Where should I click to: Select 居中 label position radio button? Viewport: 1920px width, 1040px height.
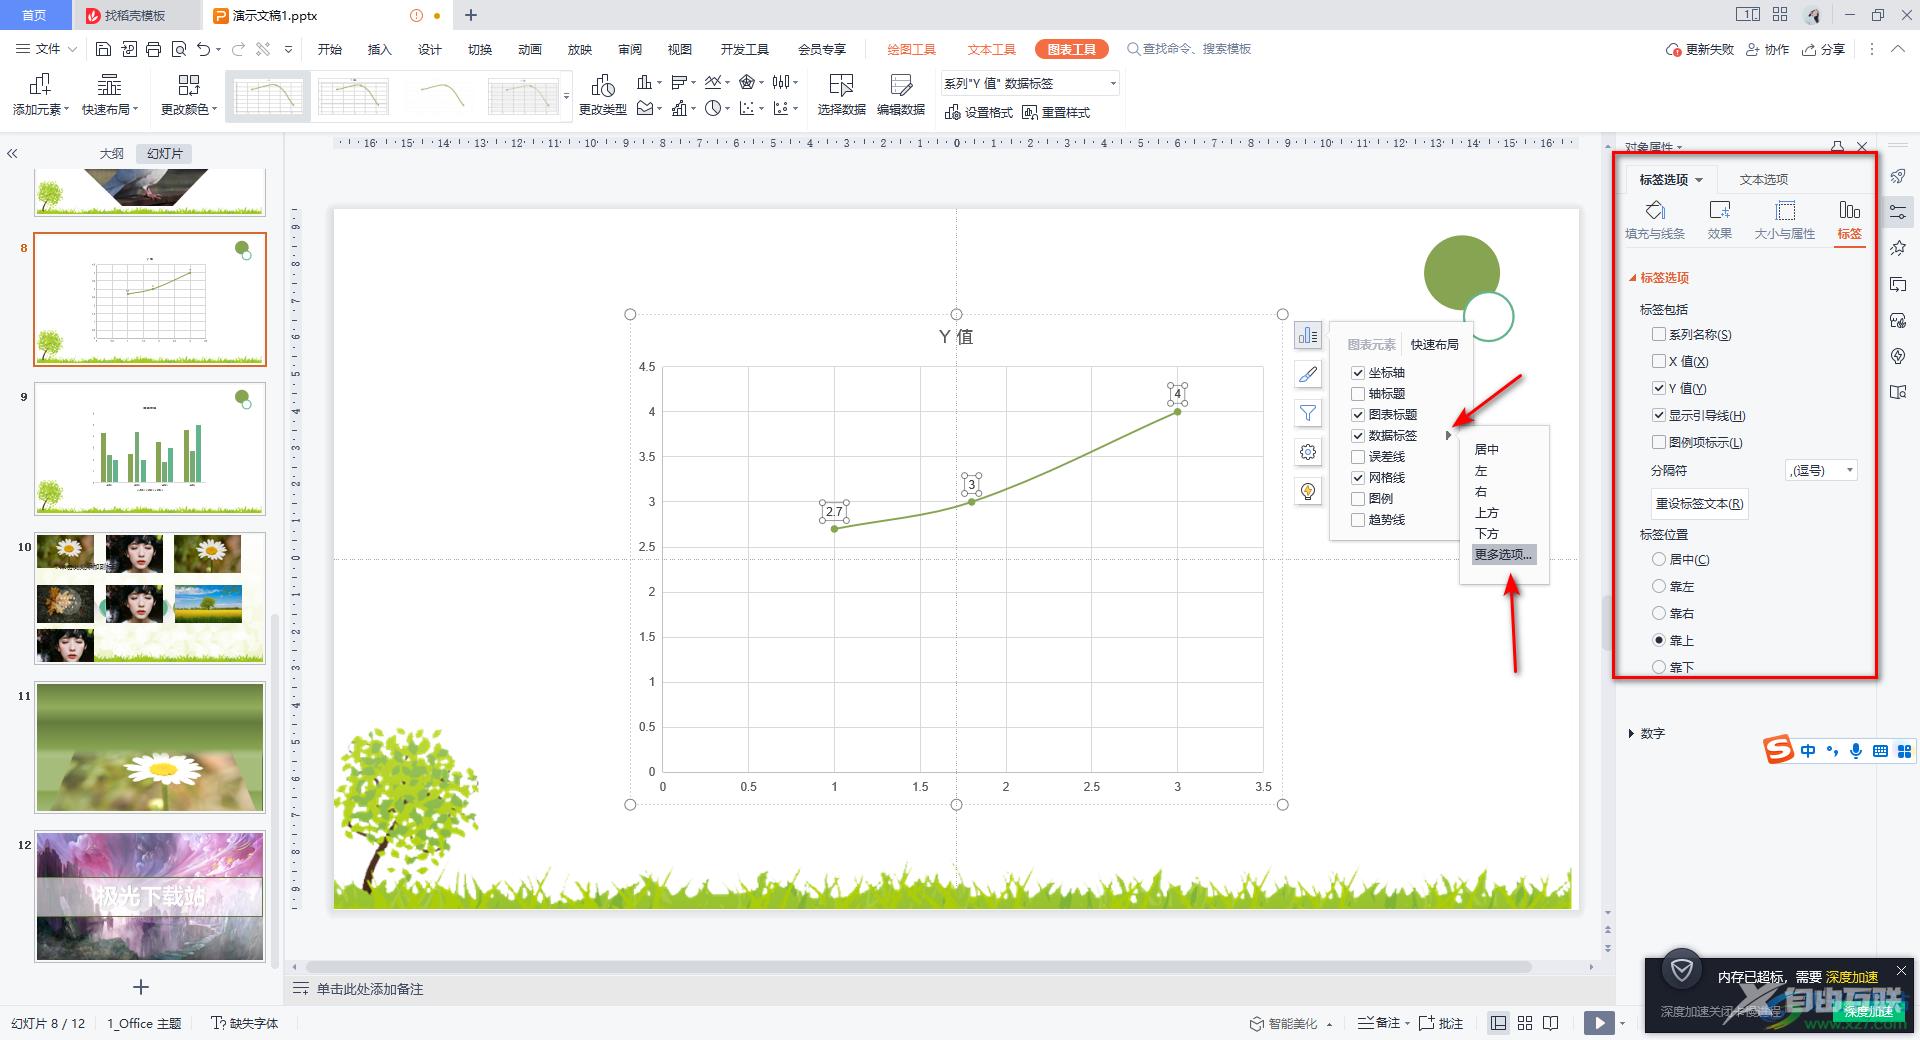click(x=1659, y=560)
